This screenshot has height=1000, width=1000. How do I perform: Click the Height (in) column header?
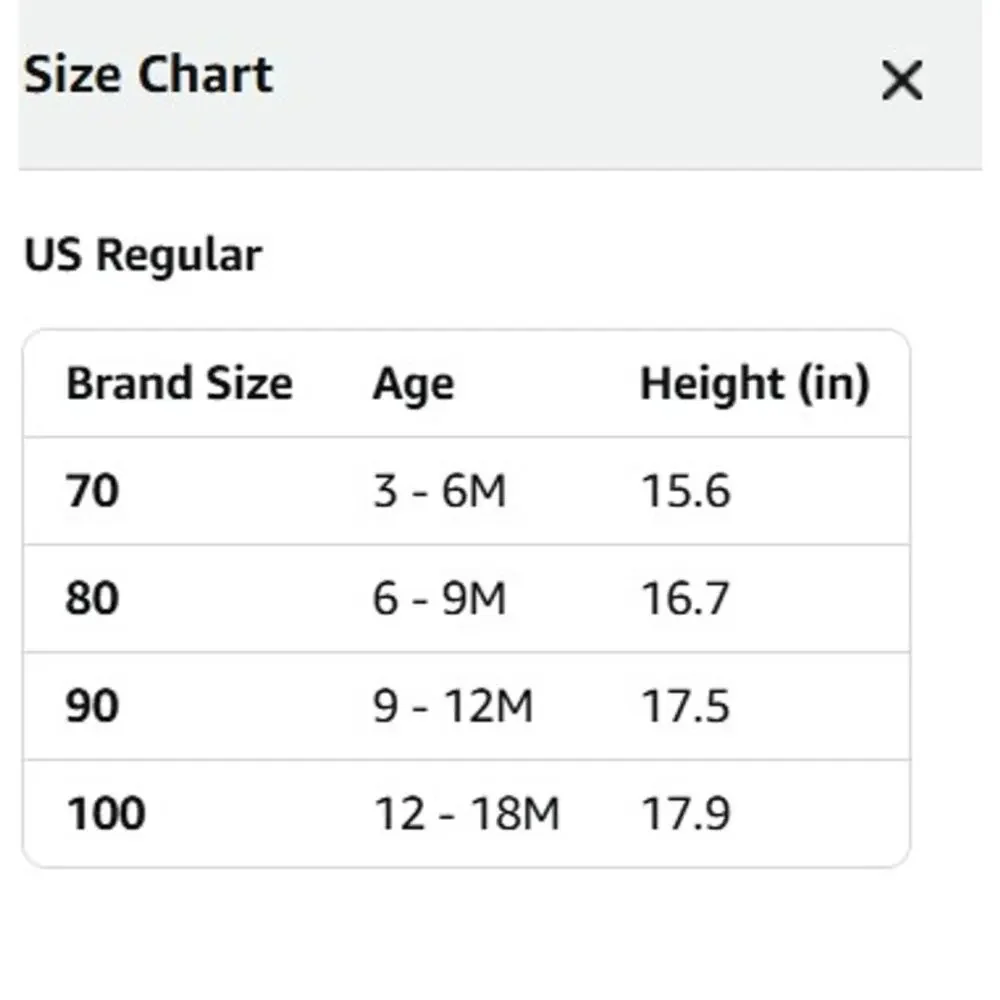point(755,384)
